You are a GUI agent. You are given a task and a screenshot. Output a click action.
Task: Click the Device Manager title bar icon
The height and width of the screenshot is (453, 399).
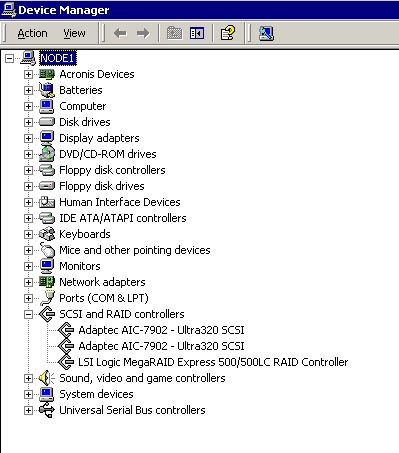pyautogui.click(x=8, y=10)
